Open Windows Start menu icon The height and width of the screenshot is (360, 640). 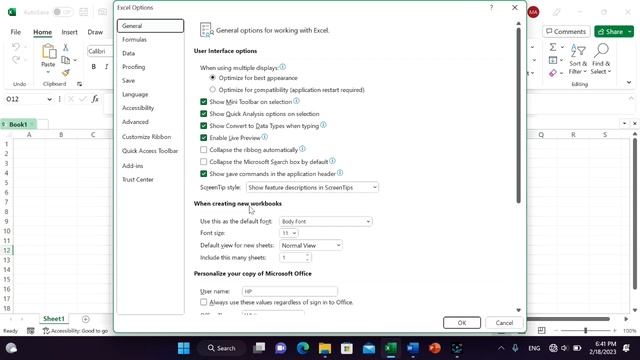(x=184, y=348)
